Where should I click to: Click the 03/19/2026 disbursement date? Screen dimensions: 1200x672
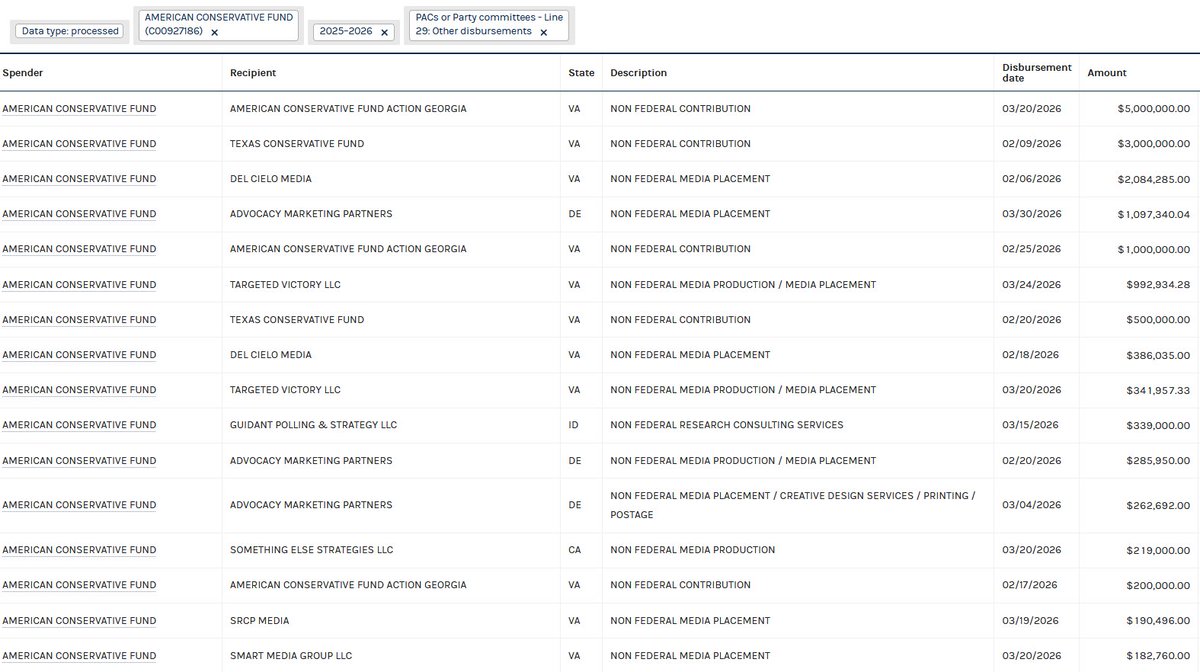pos(1032,620)
